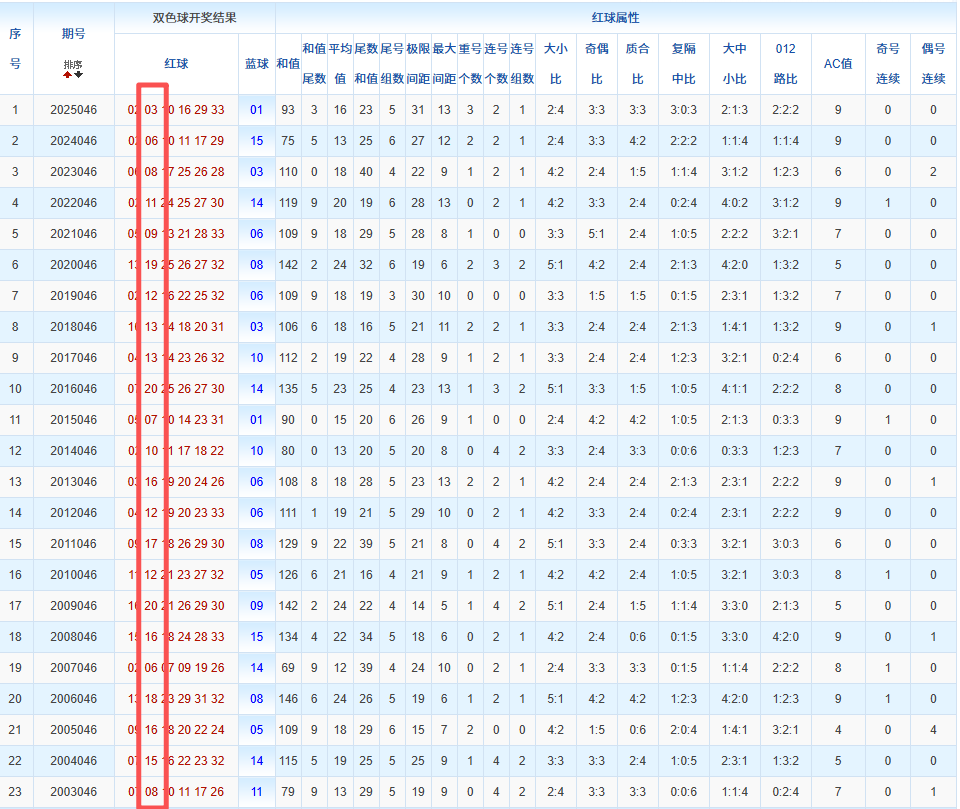Viewport: 960px width, 809px height.
Task: Click issue number 2020046
Action: pyautogui.click(x=73, y=265)
